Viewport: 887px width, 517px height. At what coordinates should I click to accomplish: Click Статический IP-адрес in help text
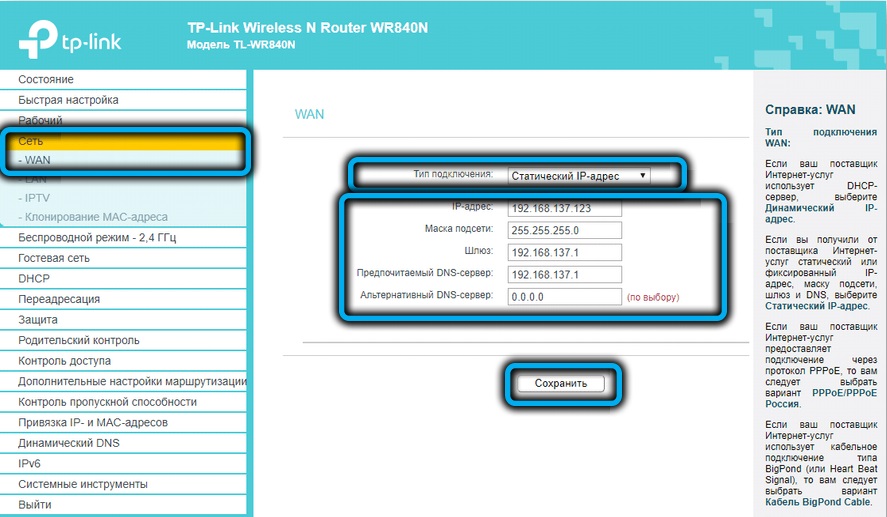click(816, 306)
